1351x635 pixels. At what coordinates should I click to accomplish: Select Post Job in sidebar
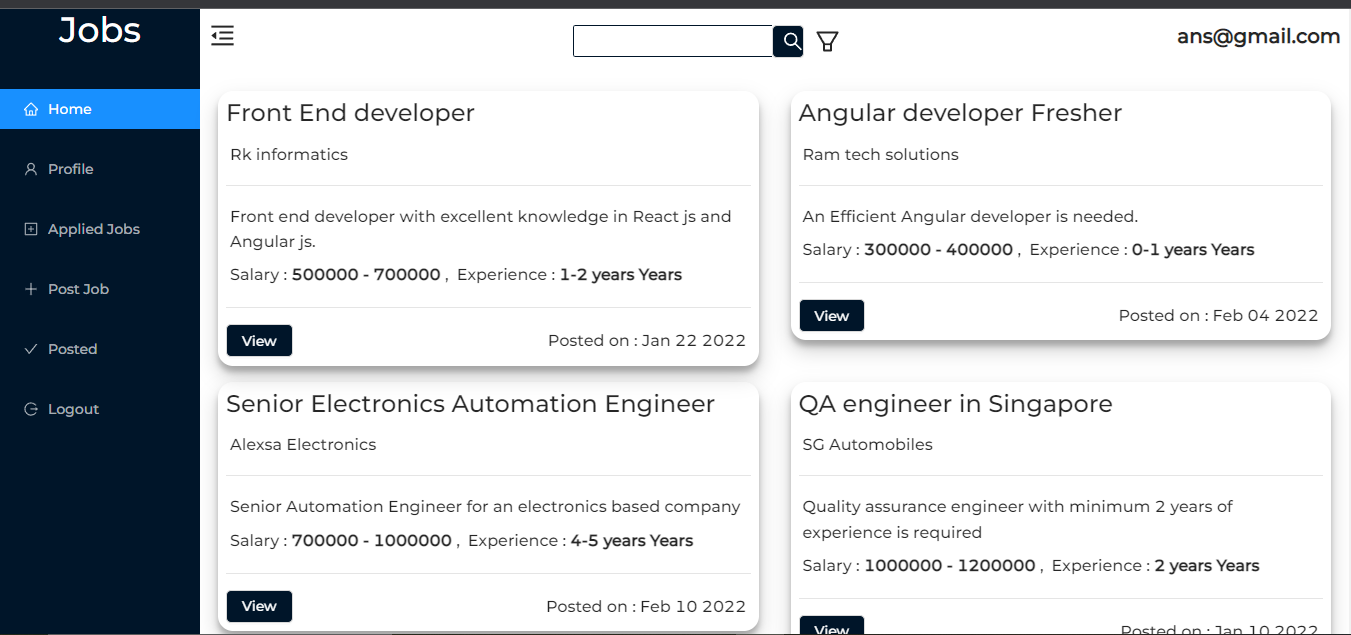coord(100,289)
